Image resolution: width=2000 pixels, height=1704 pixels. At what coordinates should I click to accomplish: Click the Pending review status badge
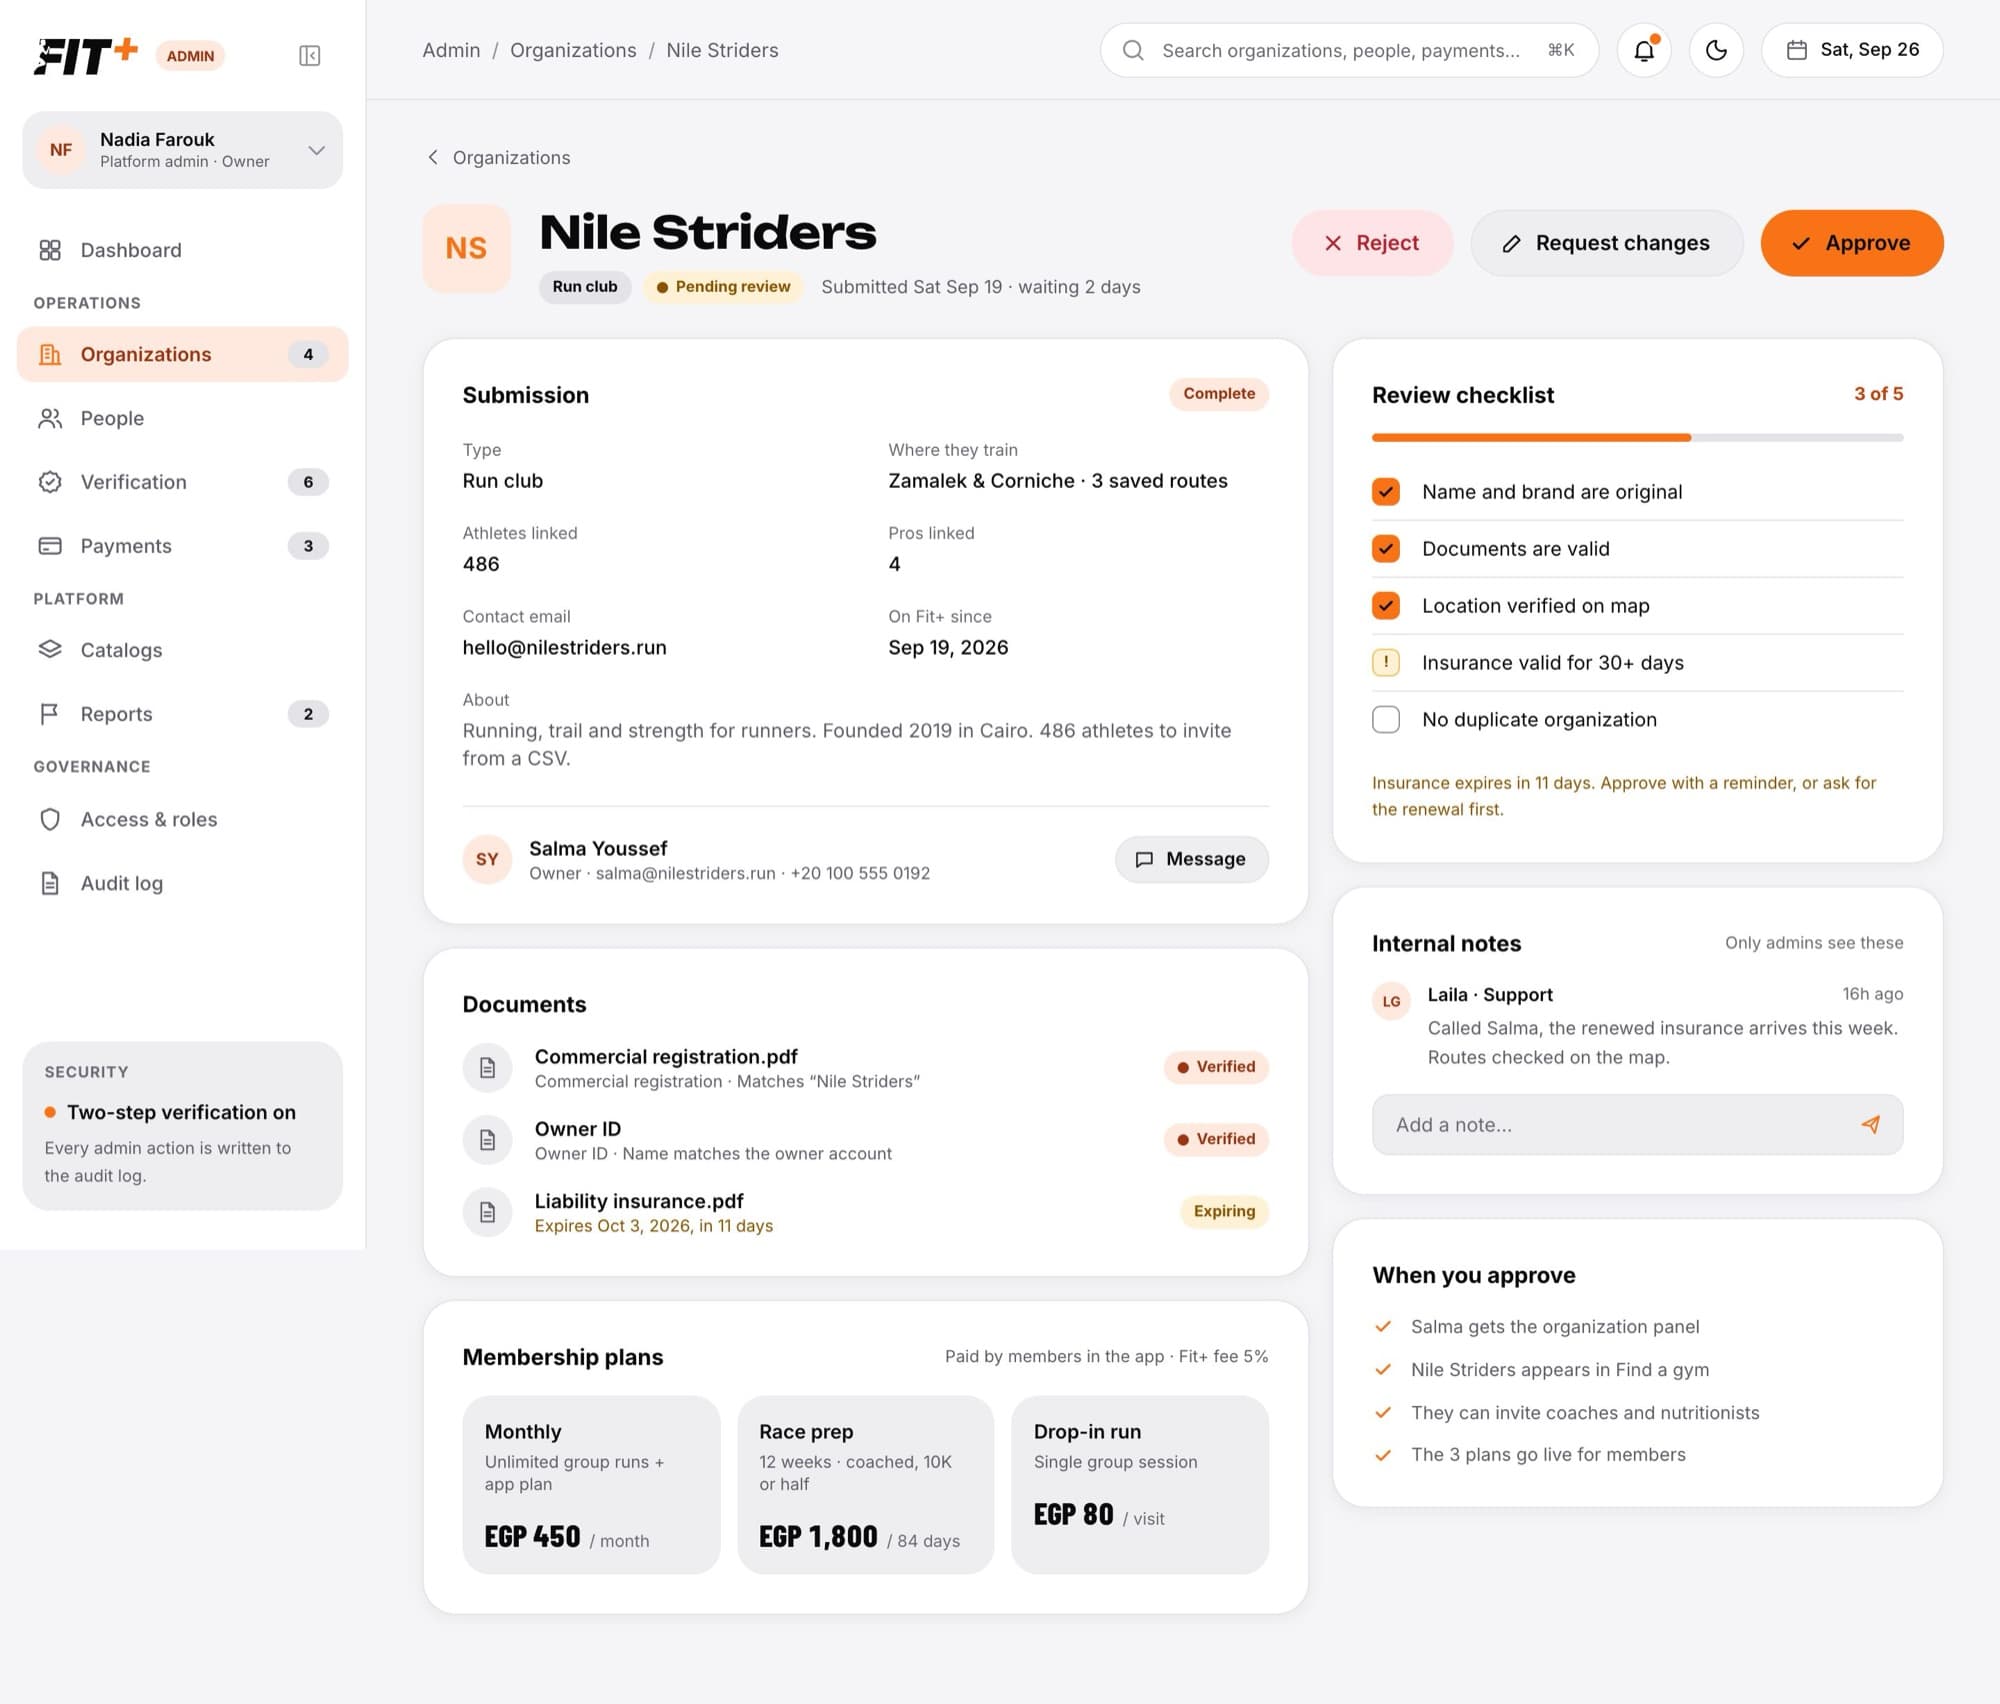[x=723, y=287]
